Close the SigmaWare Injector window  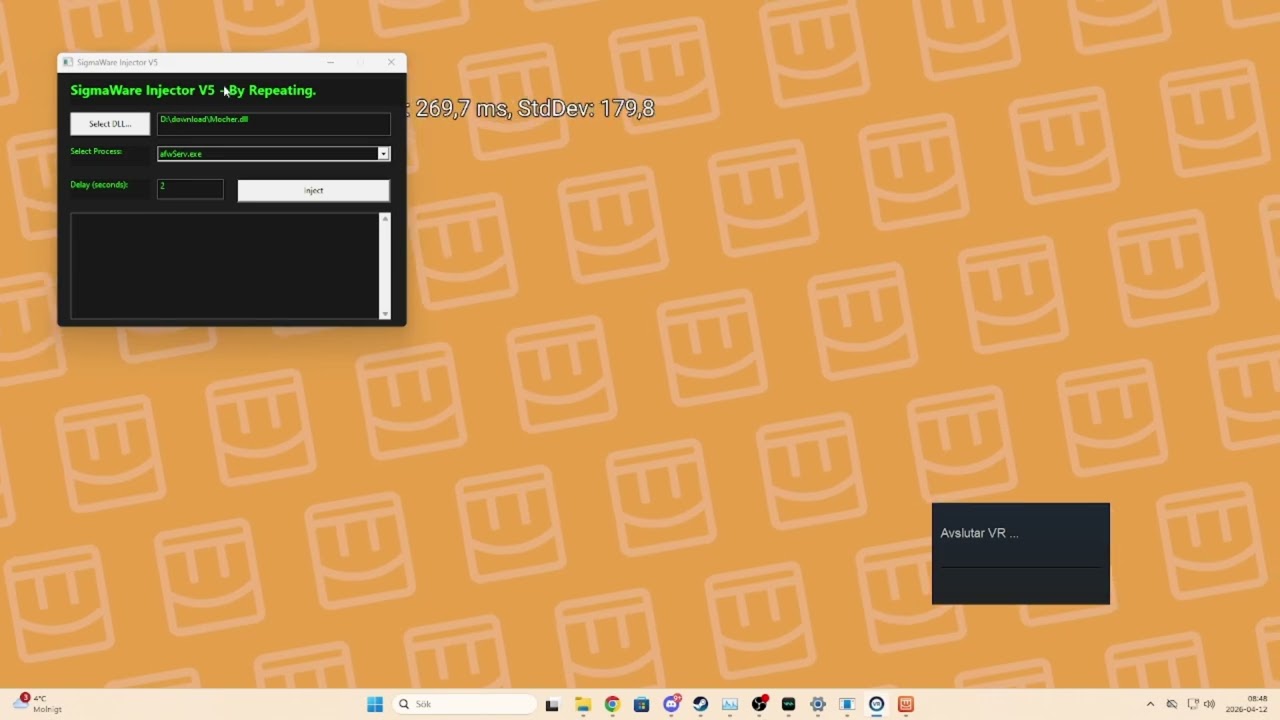[x=391, y=62]
